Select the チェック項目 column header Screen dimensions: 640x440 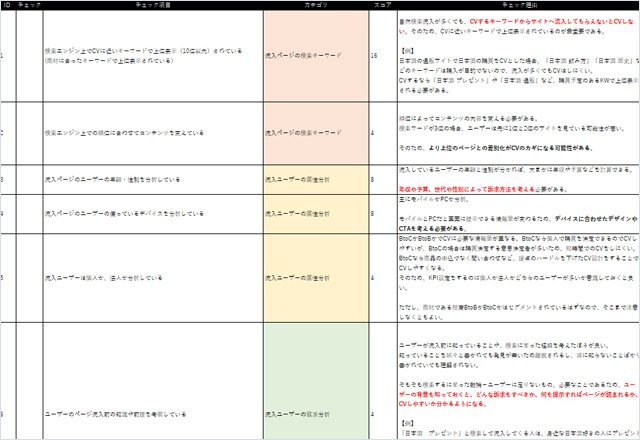(153, 5)
